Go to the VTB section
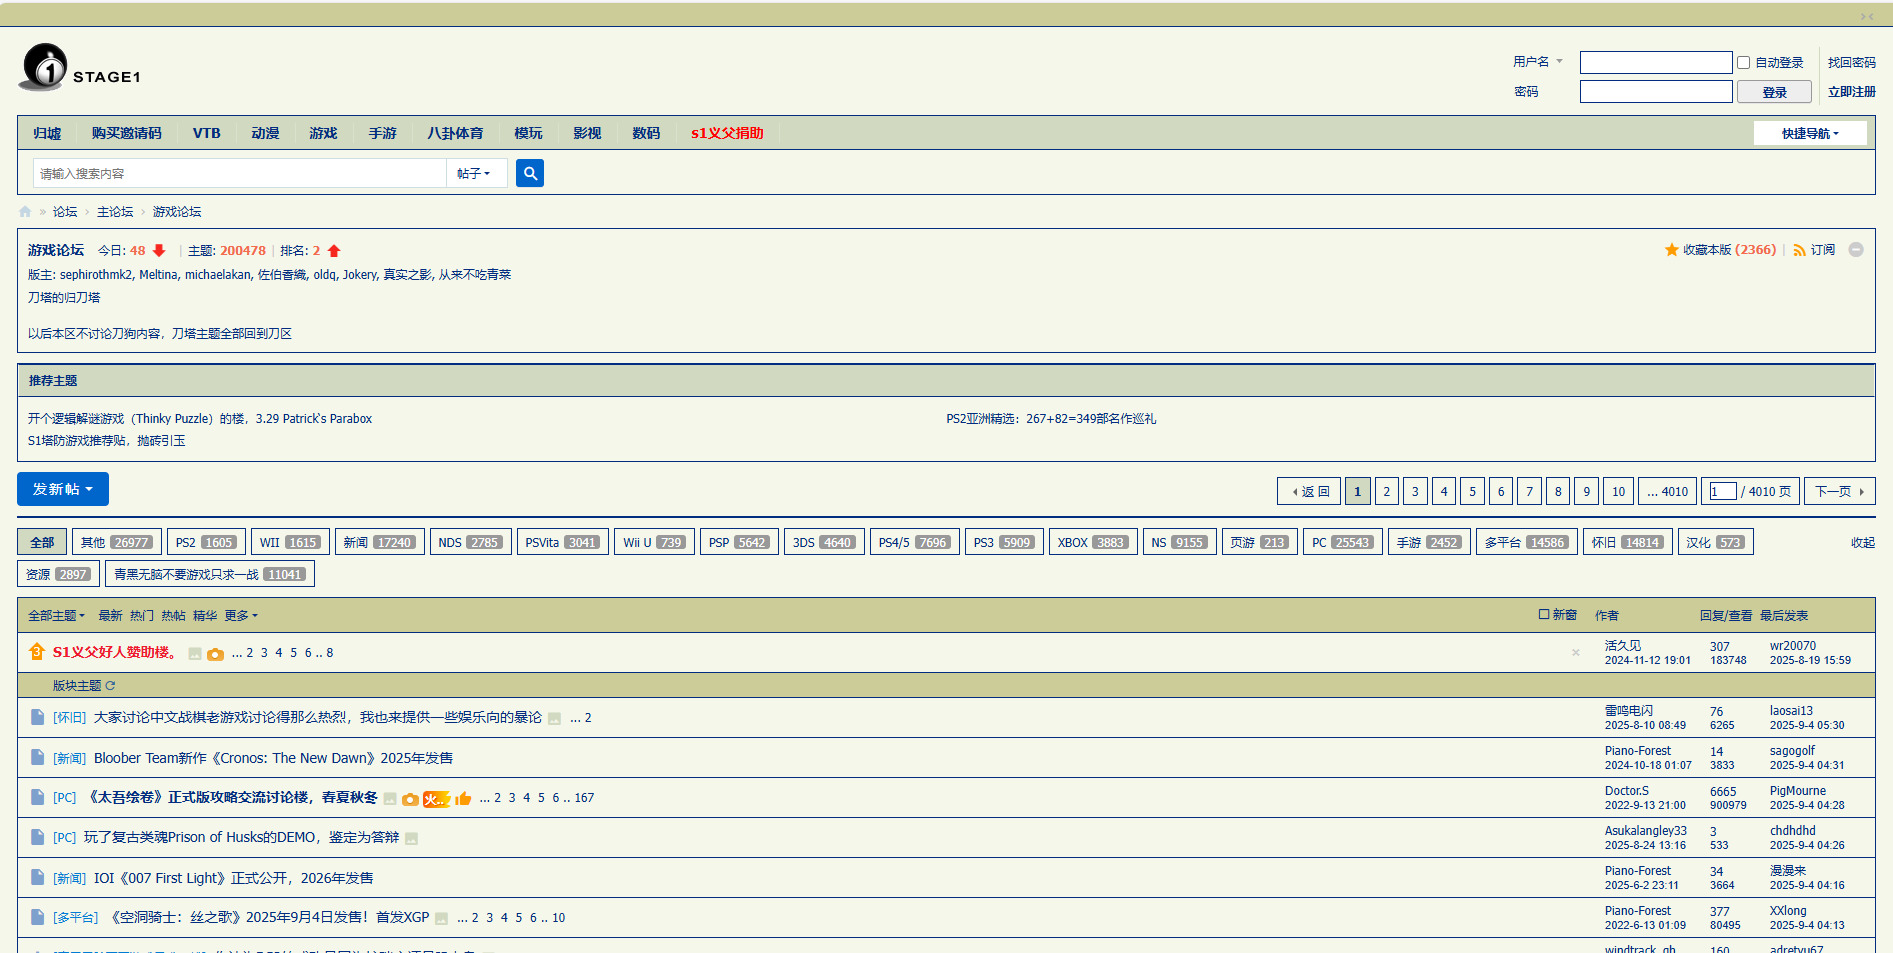Screen dimensions: 1893x953 206,133
